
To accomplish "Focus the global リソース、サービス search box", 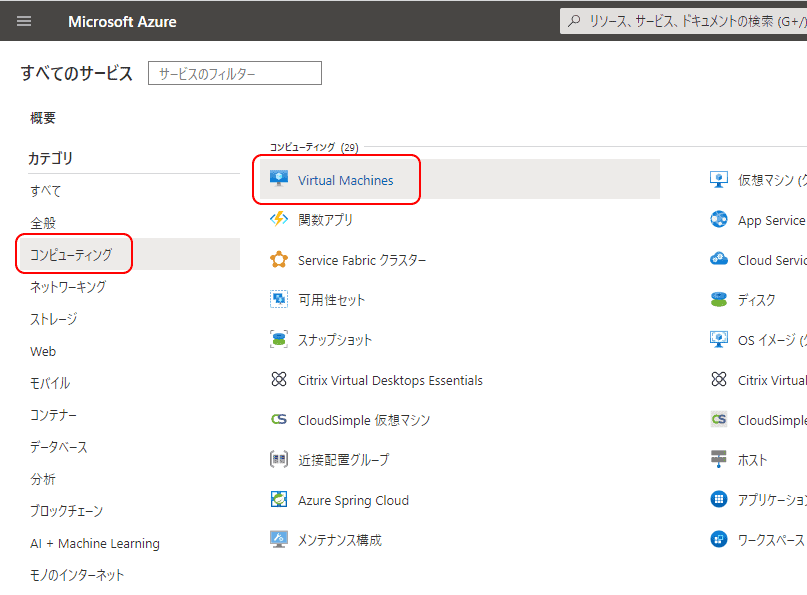I will (x=683, y=21).
